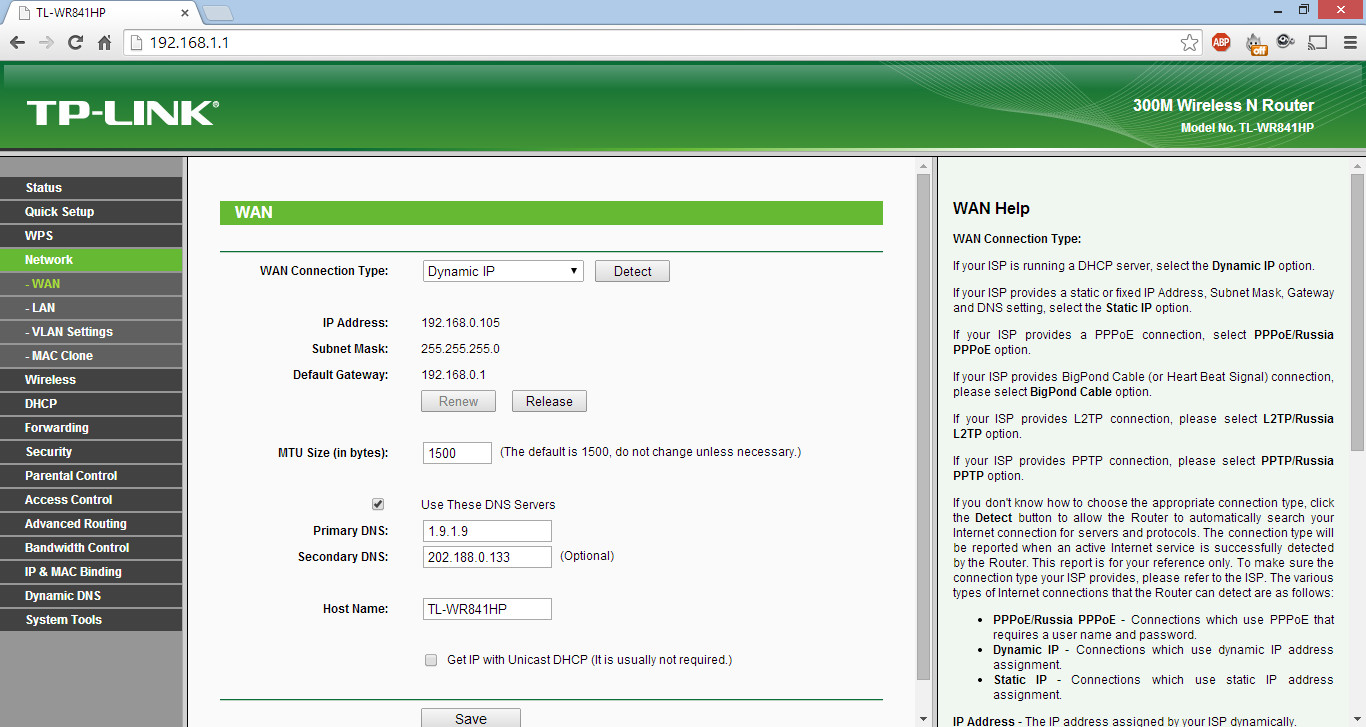Image resolution: width=1366 pixels, height=727 pixels.
Task: Click the Model No. TL-WR841HP text
Action: 1247,128
